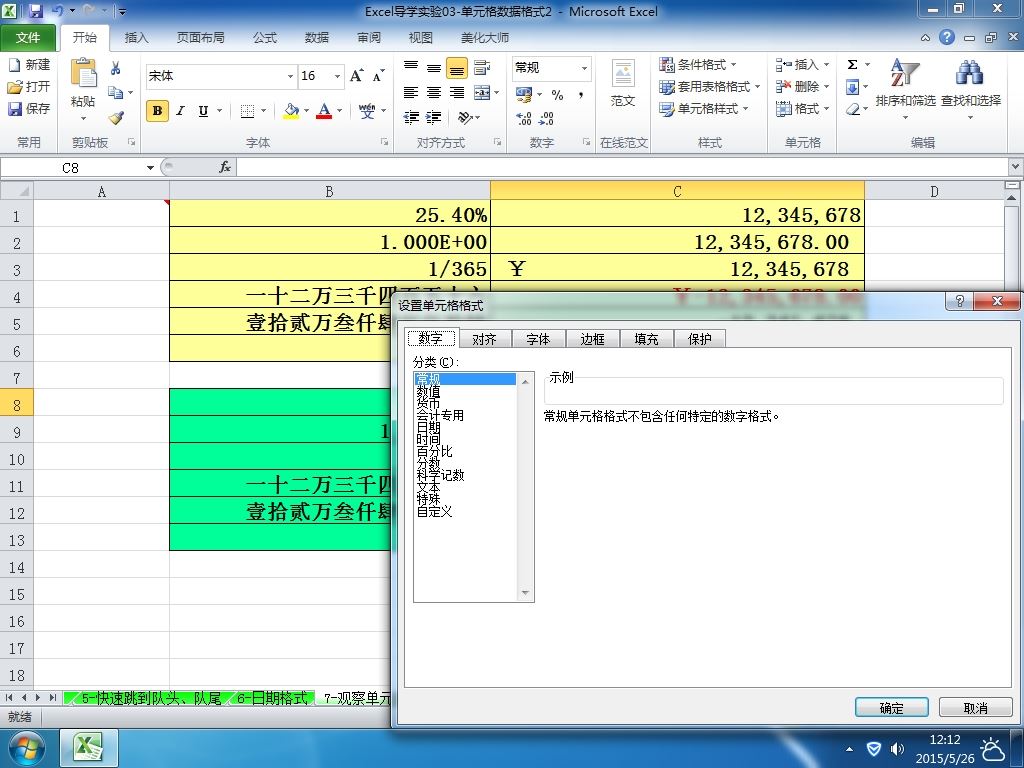This screenshot has height=768, width=1024.
Task: Click Merge and Center icon
Action: (x=482, y=93)
